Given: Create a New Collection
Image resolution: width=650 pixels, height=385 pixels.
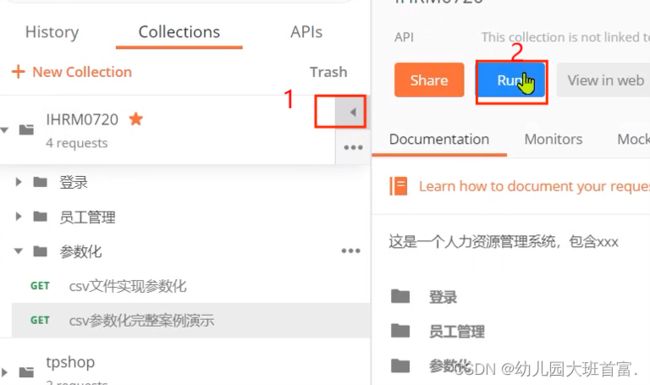Looking at the screenshot, I should coord(72,72).
